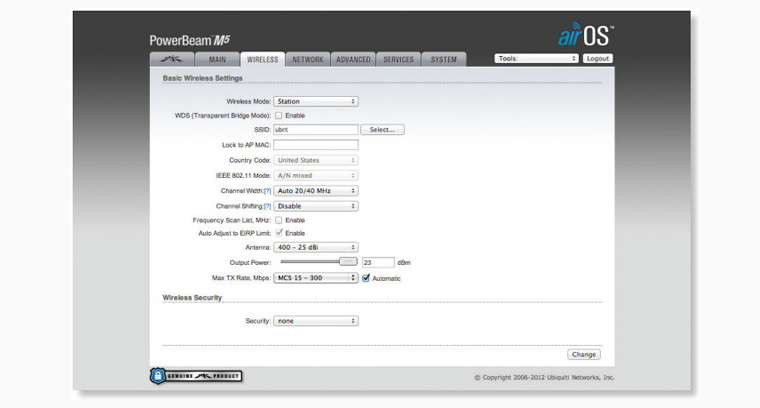This screenshot has height=408, width=760.
Task: Click the Genuine Product badge
Action: point(196,376)
